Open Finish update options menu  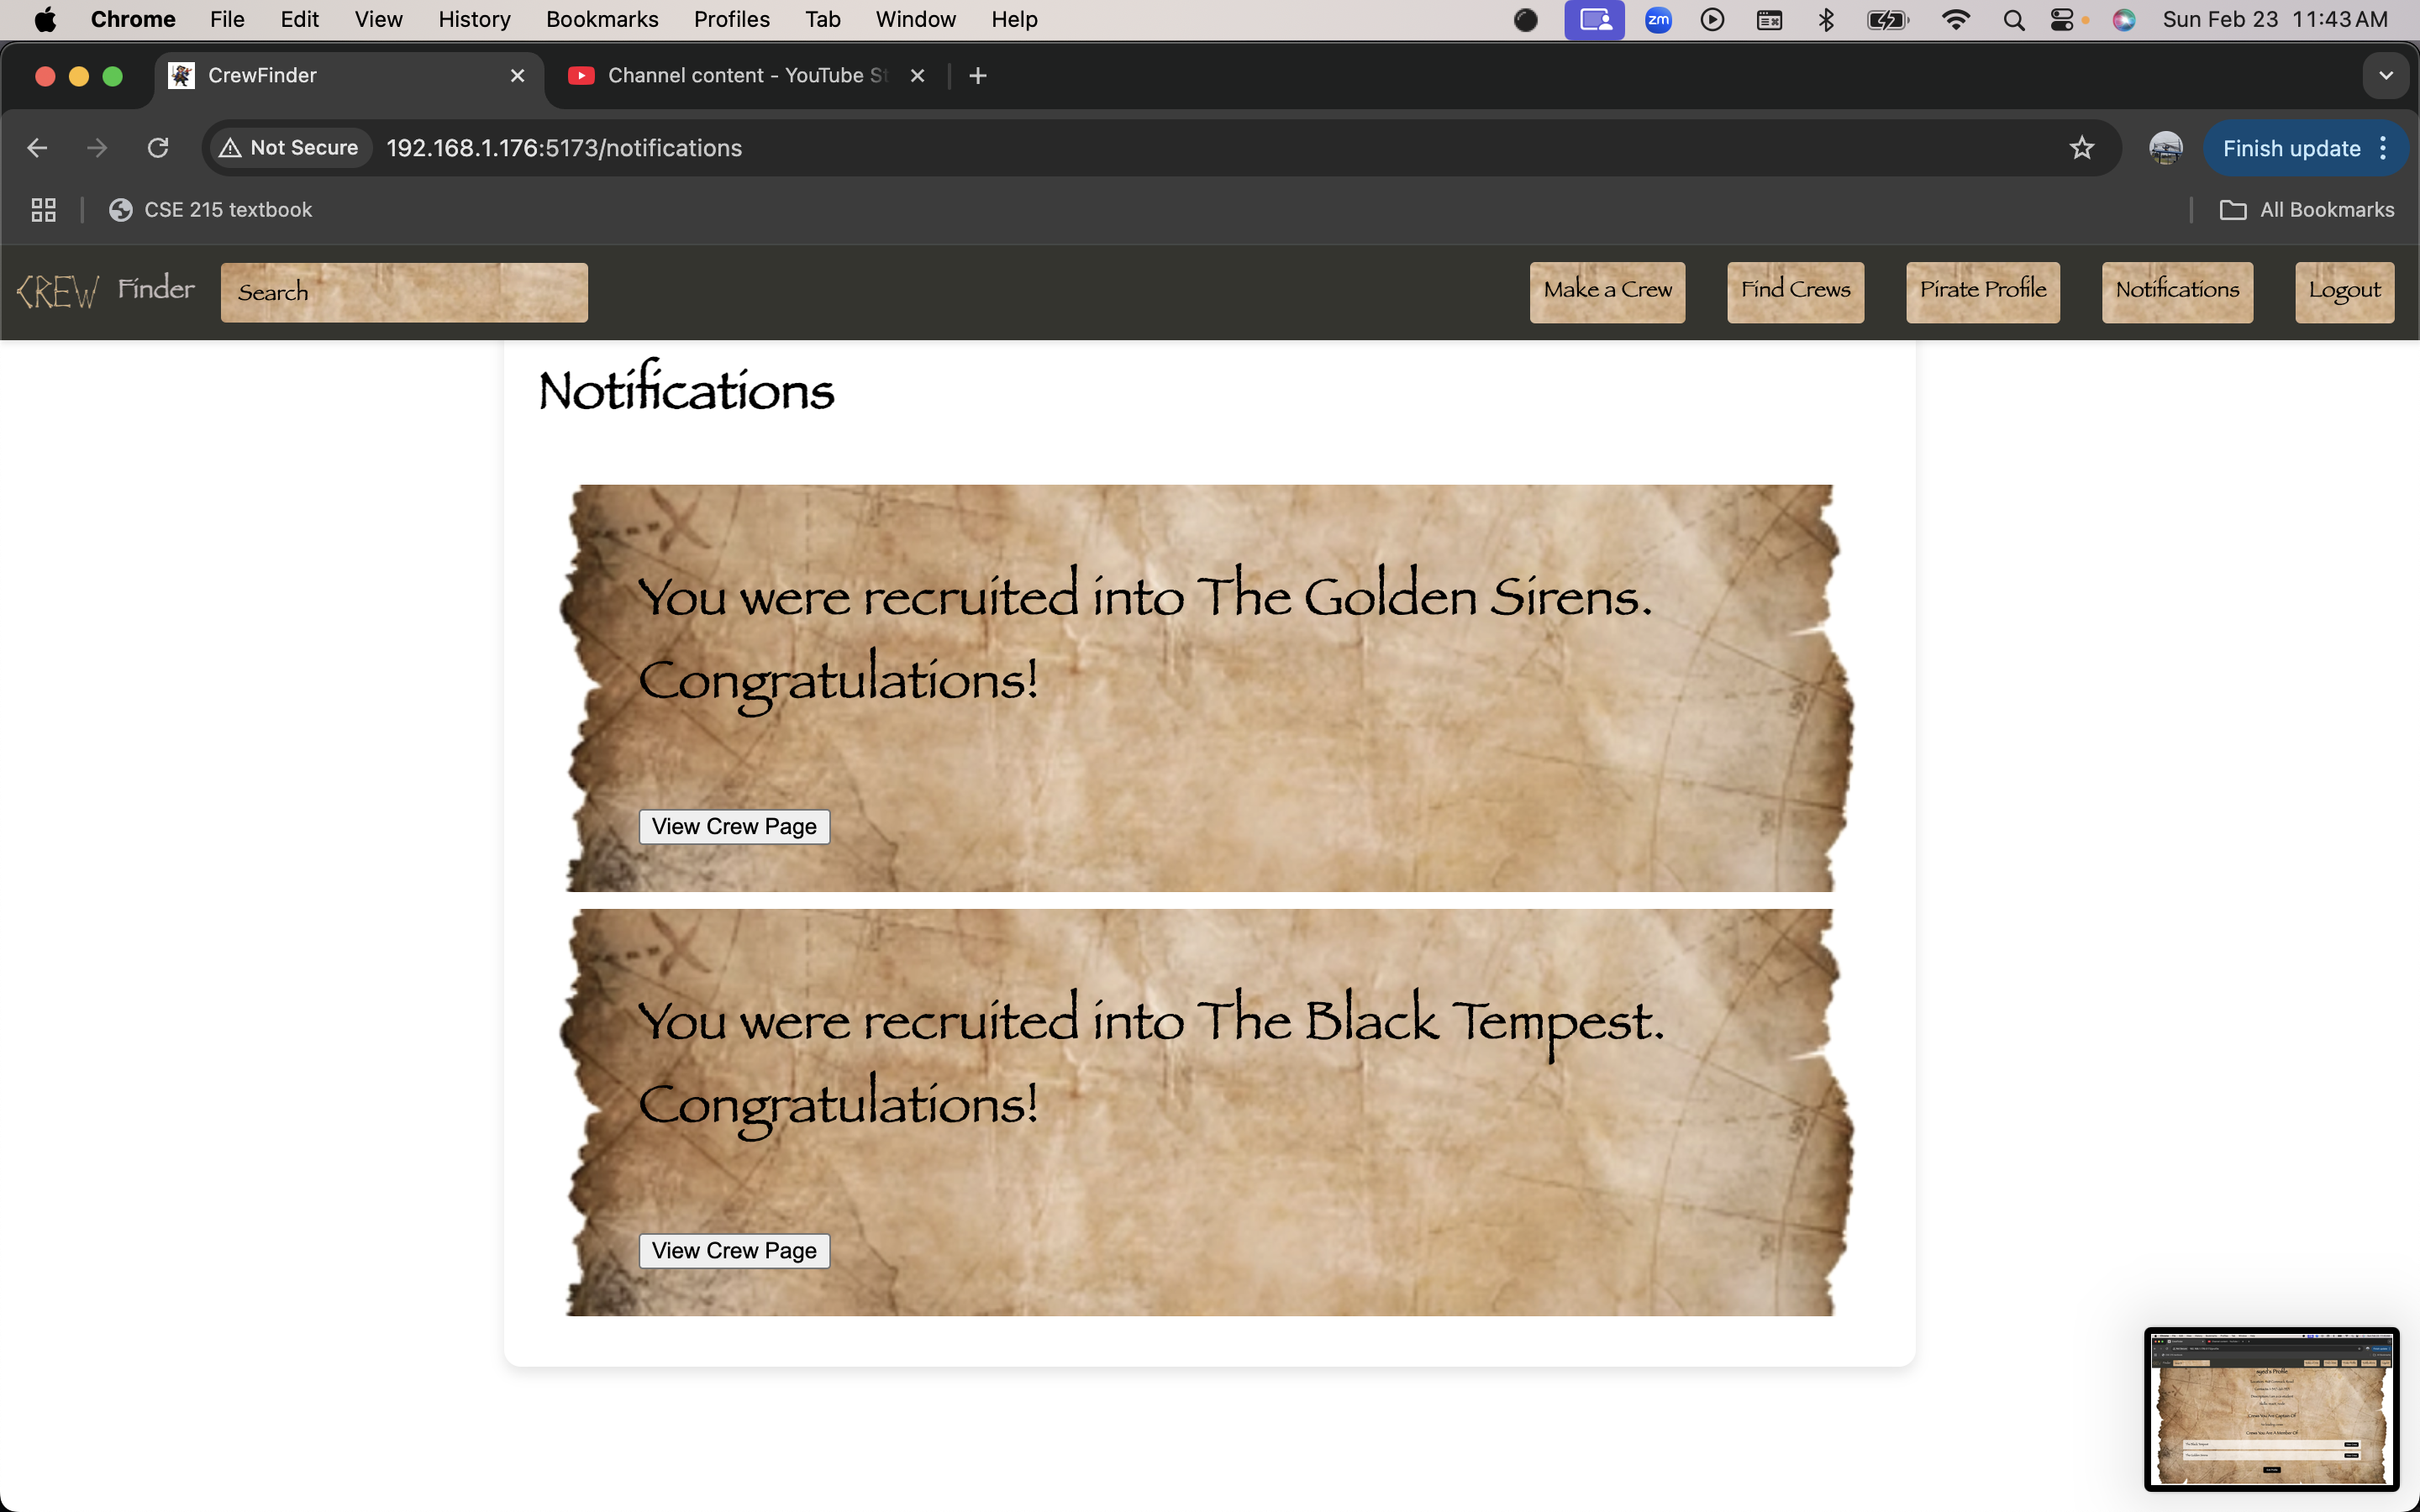[x=2384, y=148]
